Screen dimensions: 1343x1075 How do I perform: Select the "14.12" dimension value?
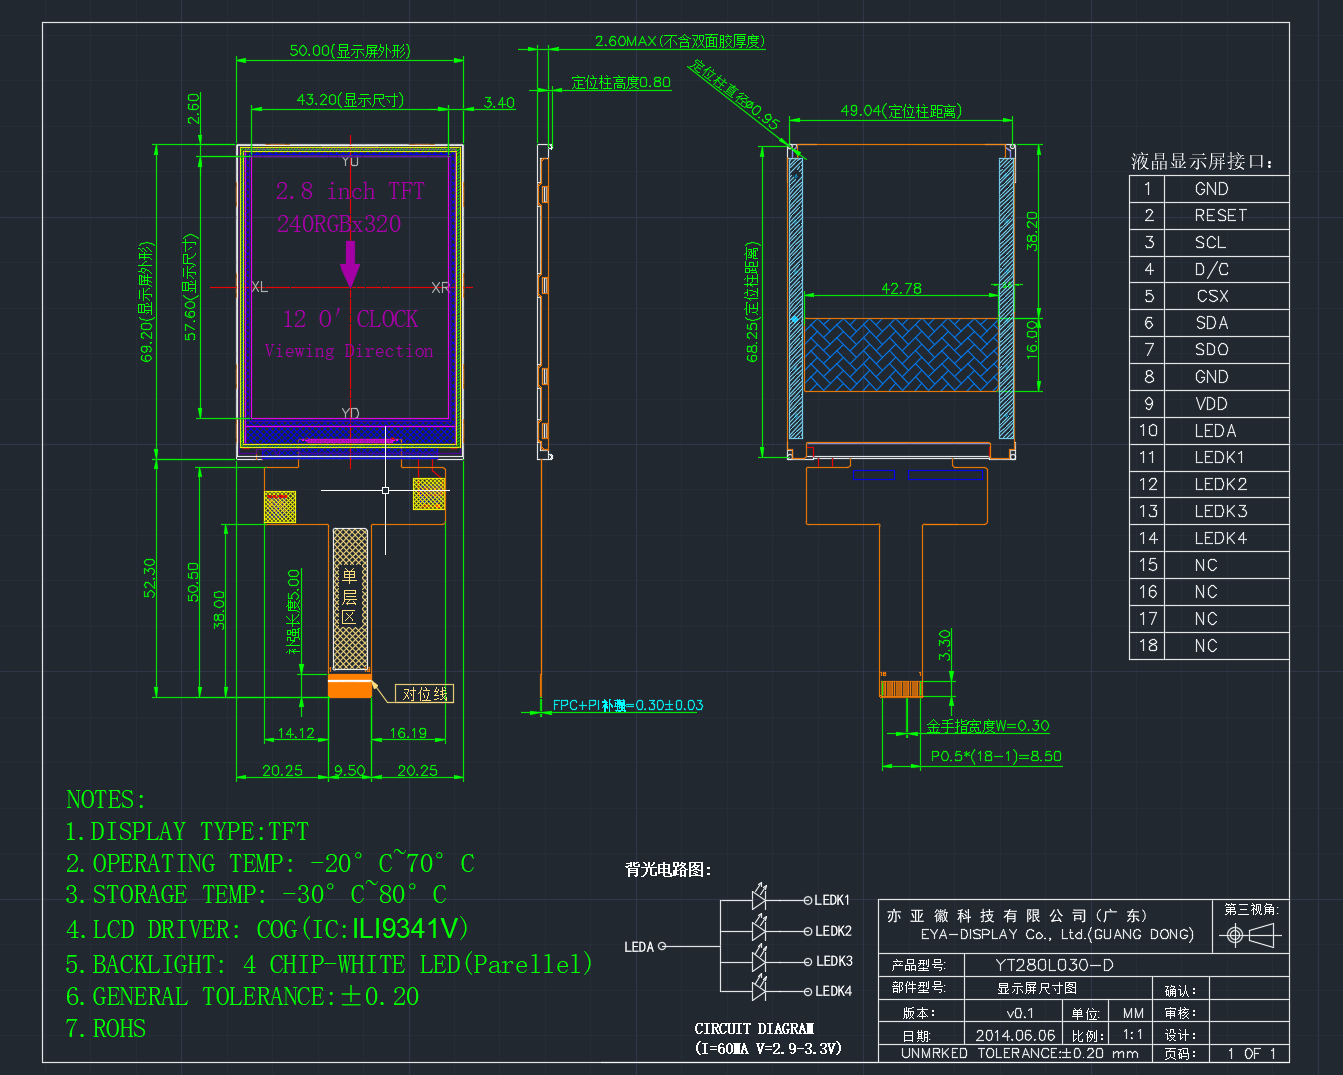click(296, 733)
